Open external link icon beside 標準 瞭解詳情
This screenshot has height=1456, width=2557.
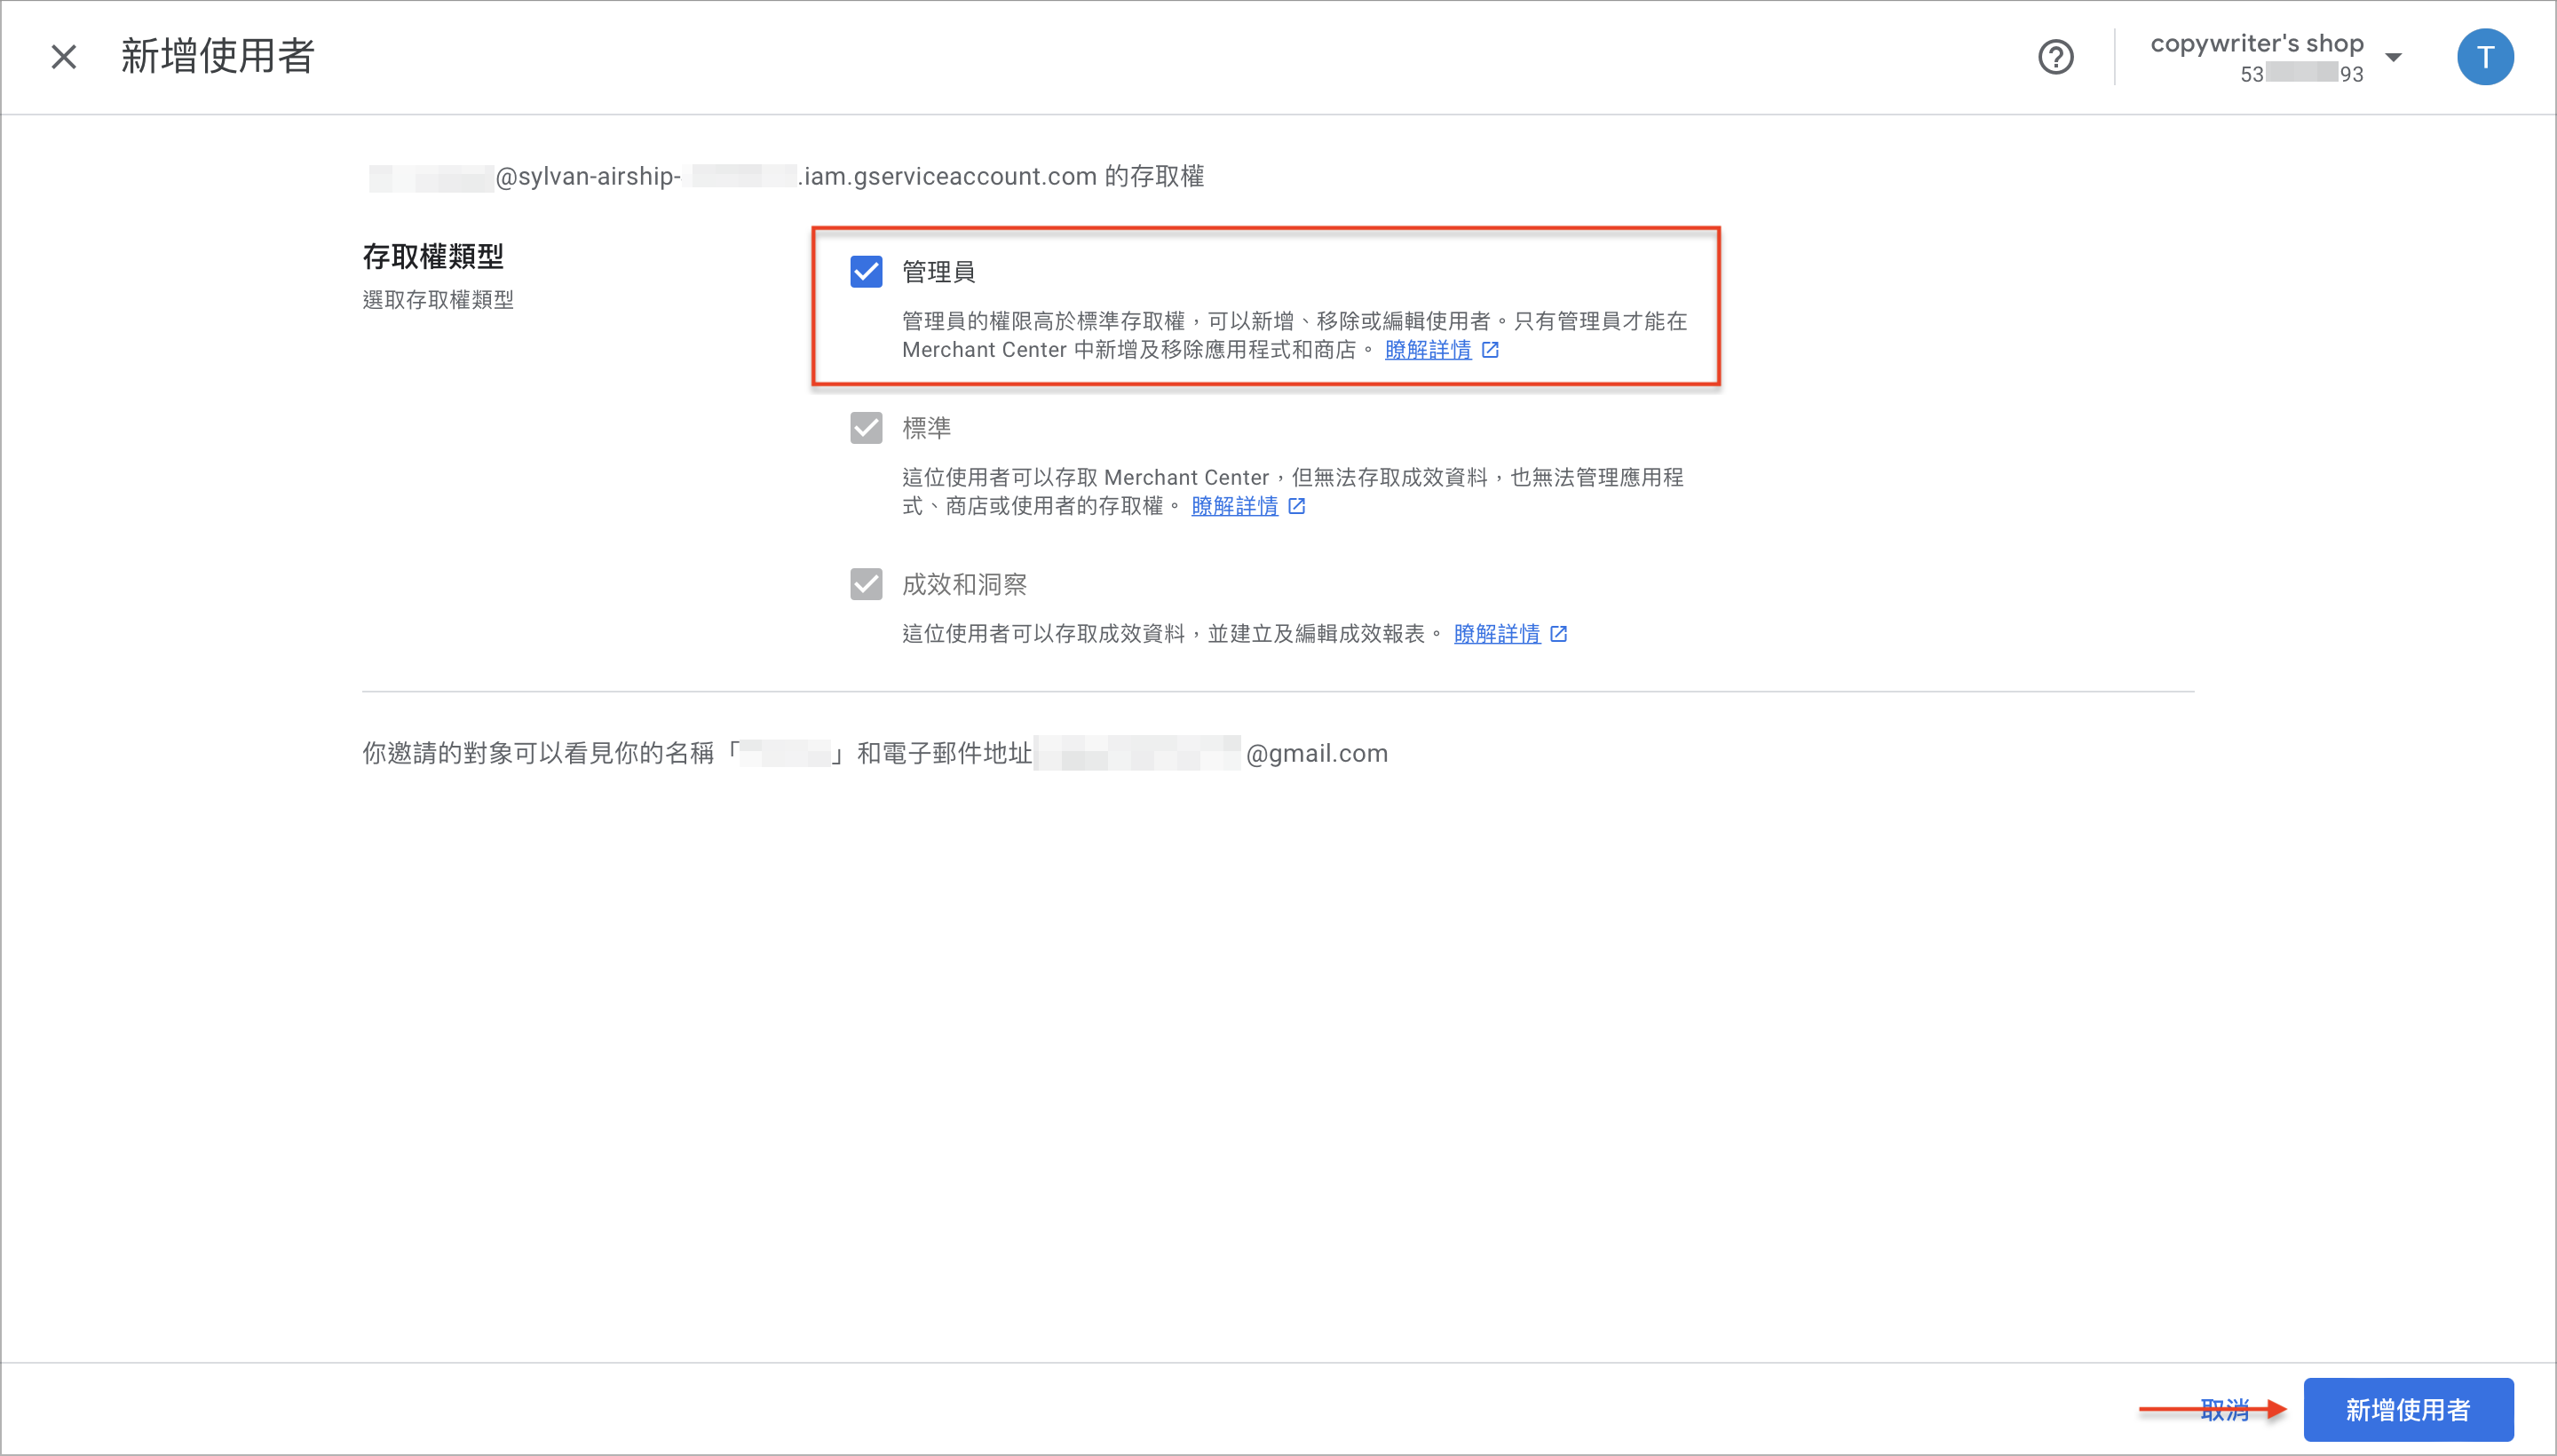tap(1296, 507)
